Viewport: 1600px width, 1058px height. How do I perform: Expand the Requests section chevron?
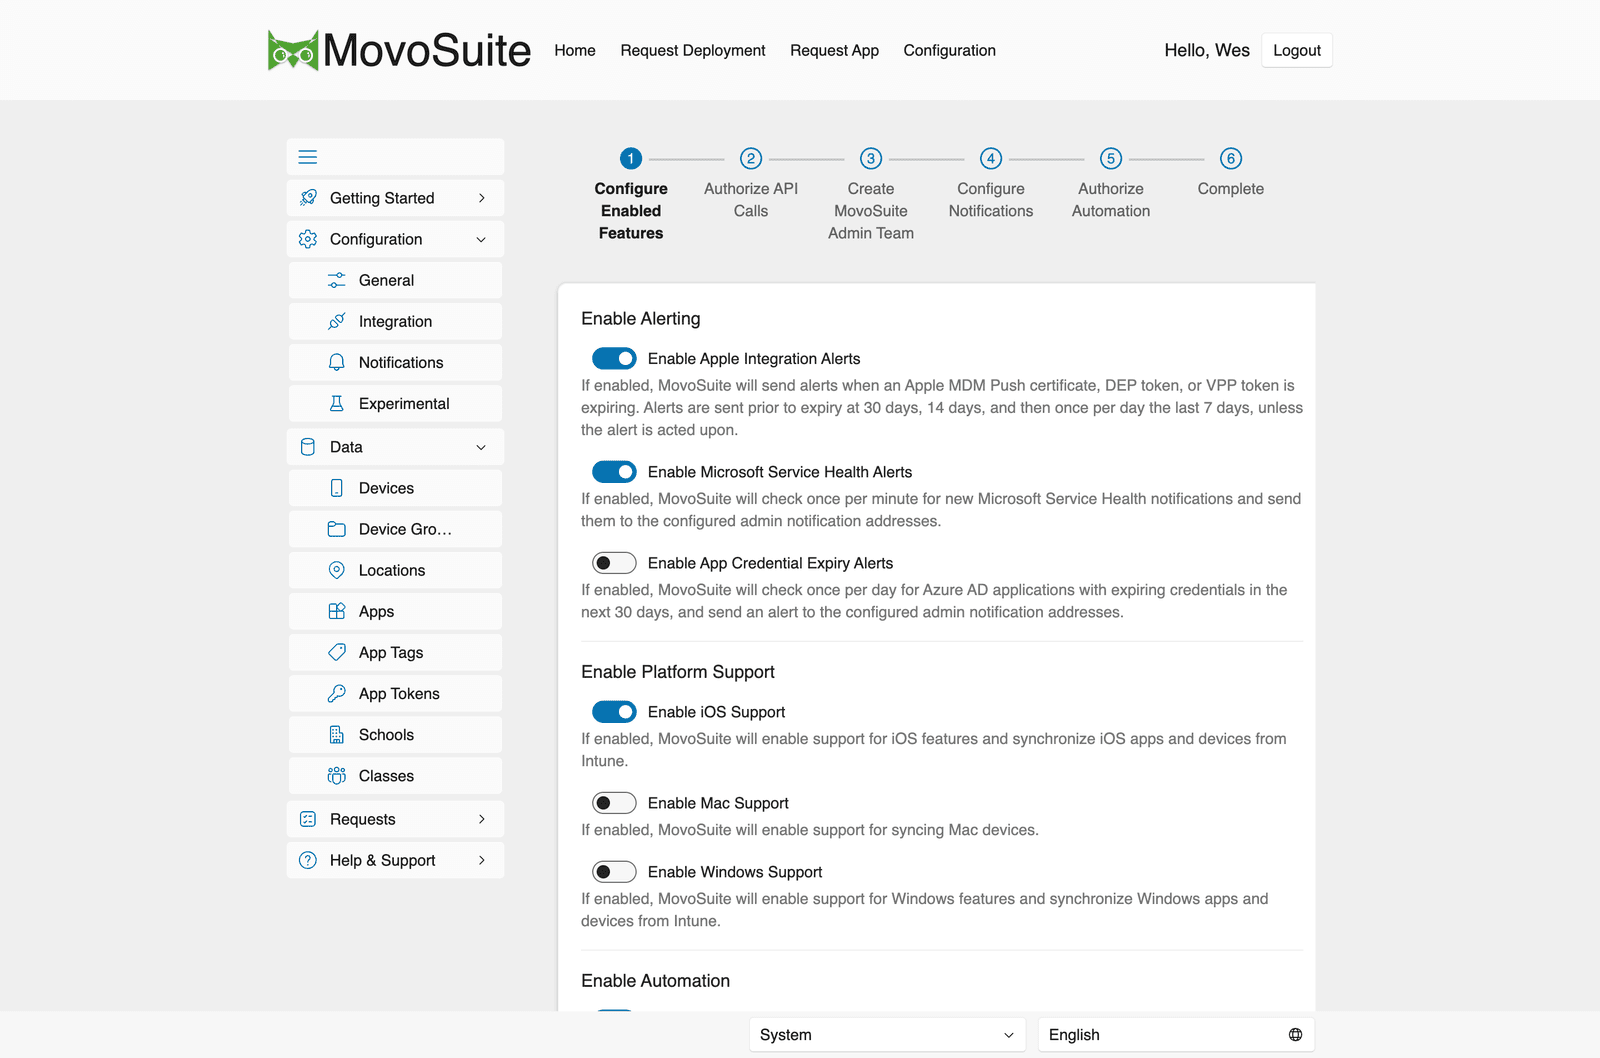(x=482, y=819)
